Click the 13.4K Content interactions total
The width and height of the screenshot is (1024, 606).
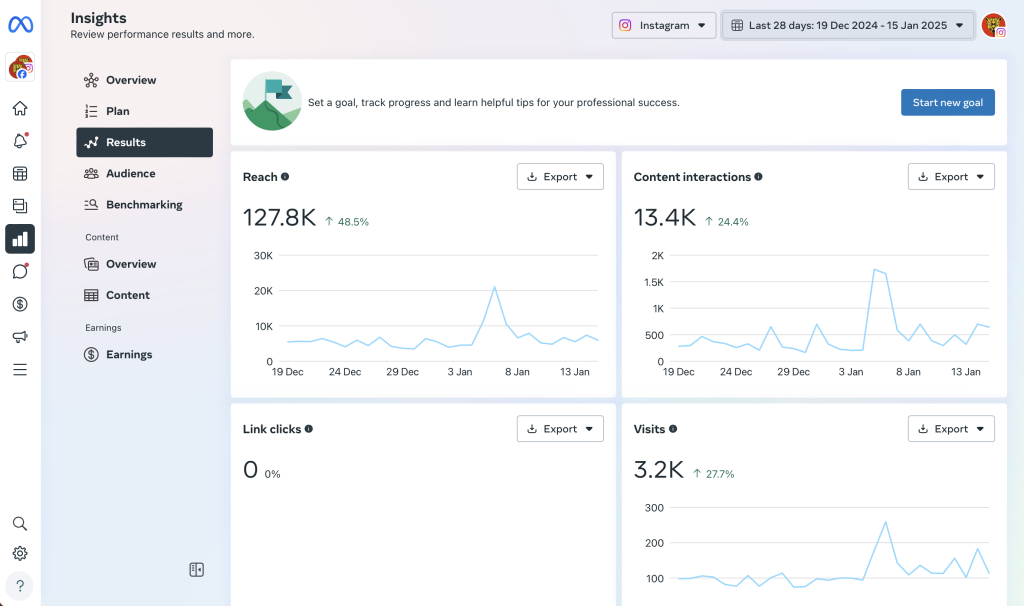pyautogui.click(x=665, y=217)
